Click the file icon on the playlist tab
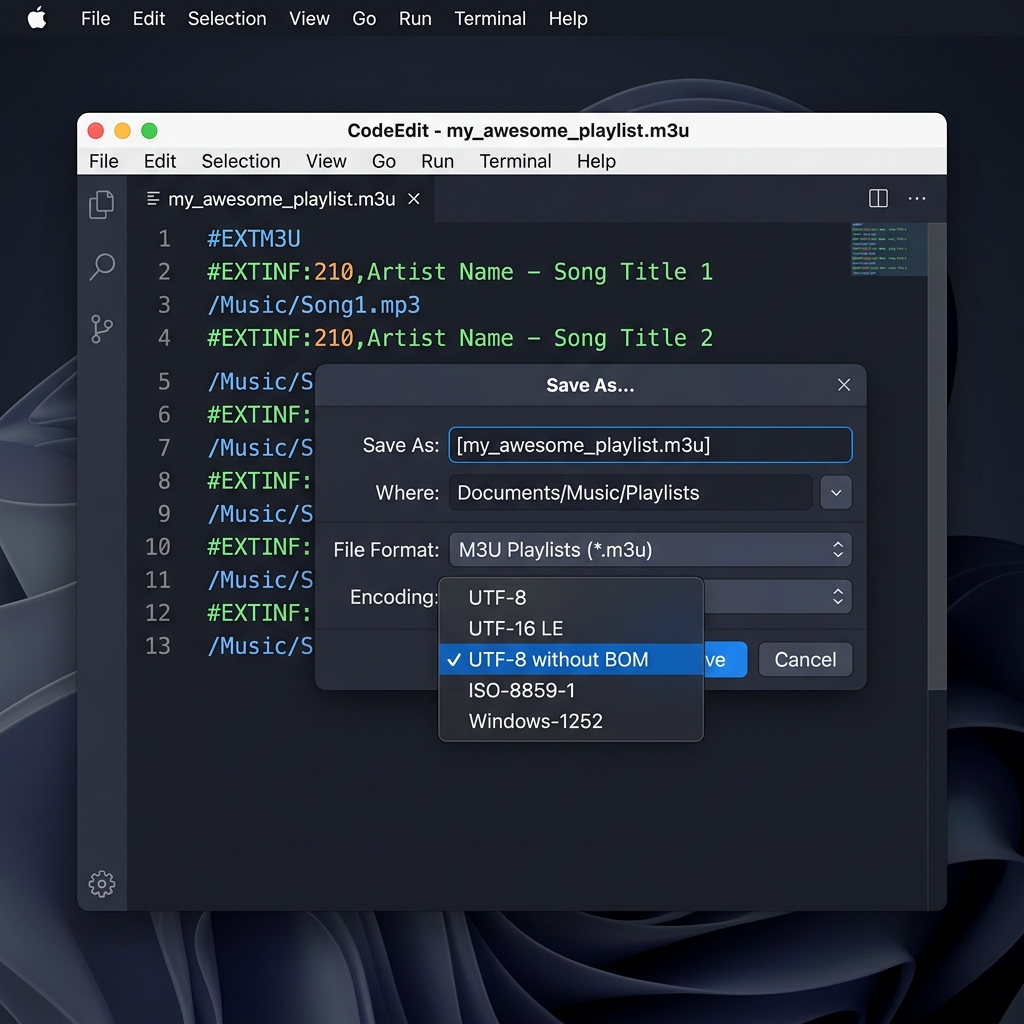This screenshot has width=1024, height=1024. click(x=153, y=199)
